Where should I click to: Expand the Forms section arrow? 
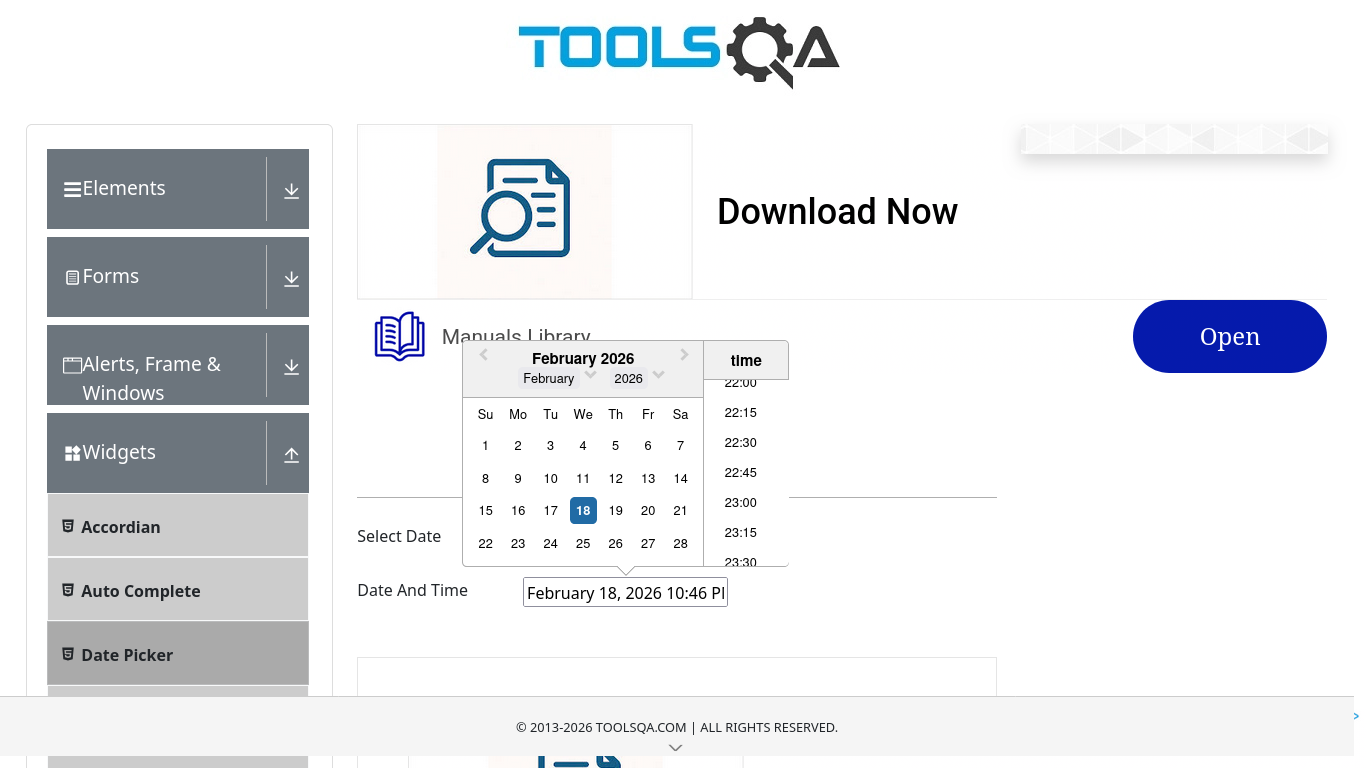pyautogui.click(x=291, y=278)
